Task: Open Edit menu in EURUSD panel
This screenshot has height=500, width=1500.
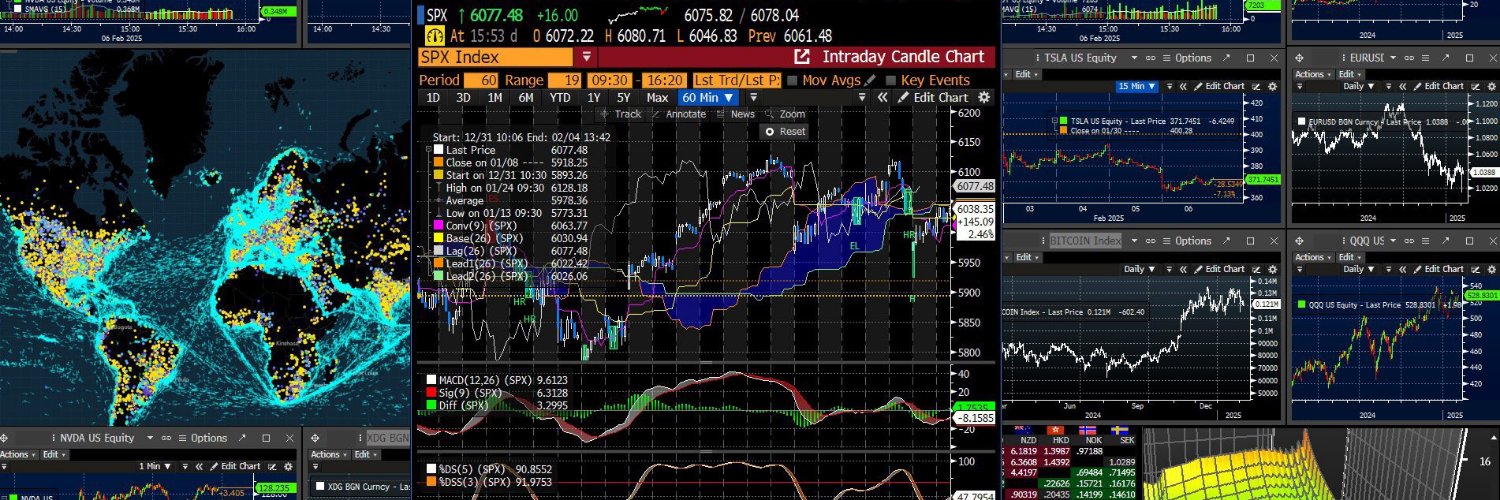Action: tap(1350, 74)
